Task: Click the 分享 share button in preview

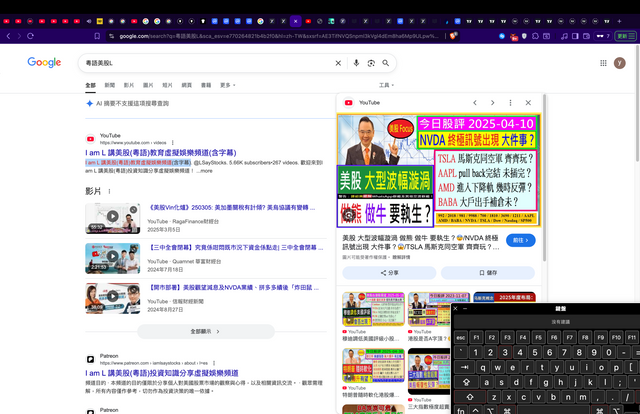Action: pos(389,273)
